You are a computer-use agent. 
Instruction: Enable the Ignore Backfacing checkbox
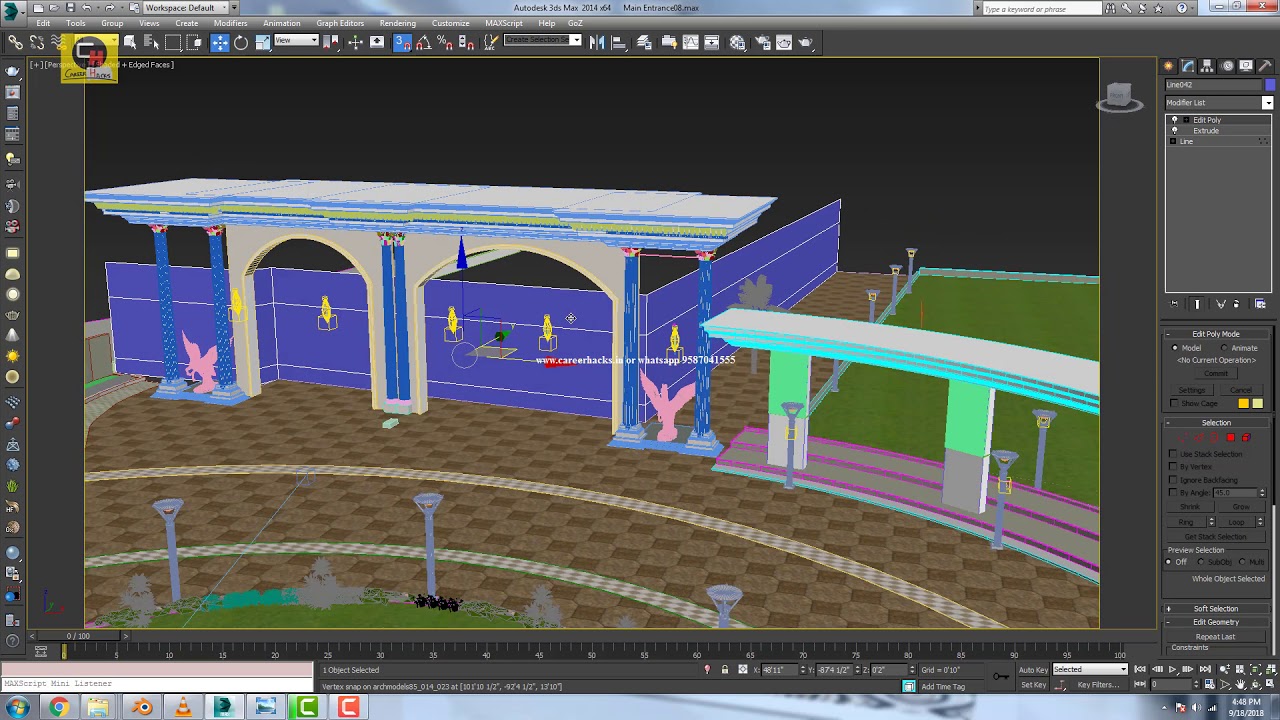click(x=1174, y=480)
